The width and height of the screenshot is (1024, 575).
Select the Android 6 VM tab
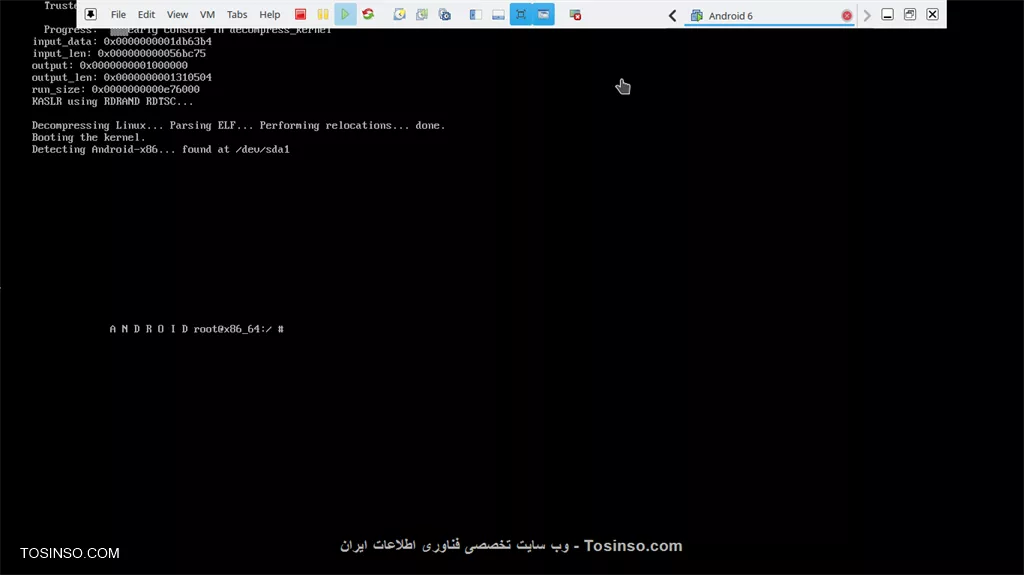coord(769,16)
